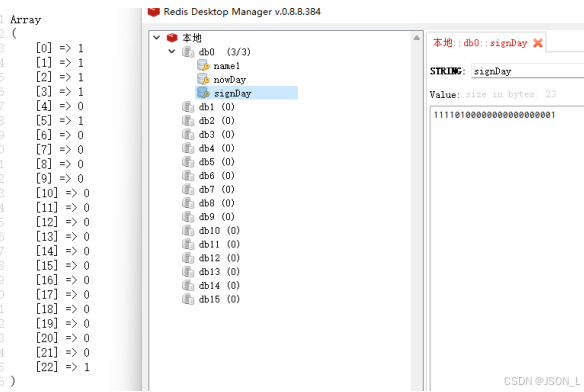Viewport: 584px width, 392px height.
Task: Click the db13 database icon
Action: pos(188,272)
